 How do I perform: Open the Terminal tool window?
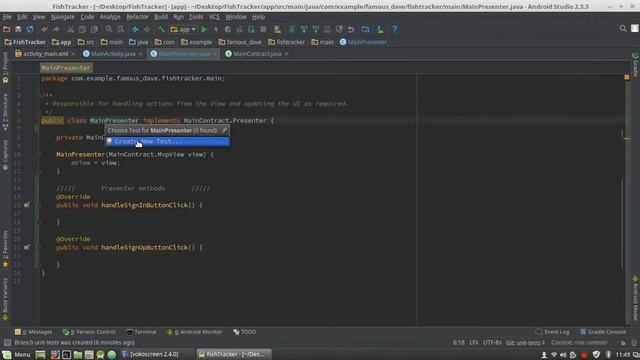(x=141, y=332)
